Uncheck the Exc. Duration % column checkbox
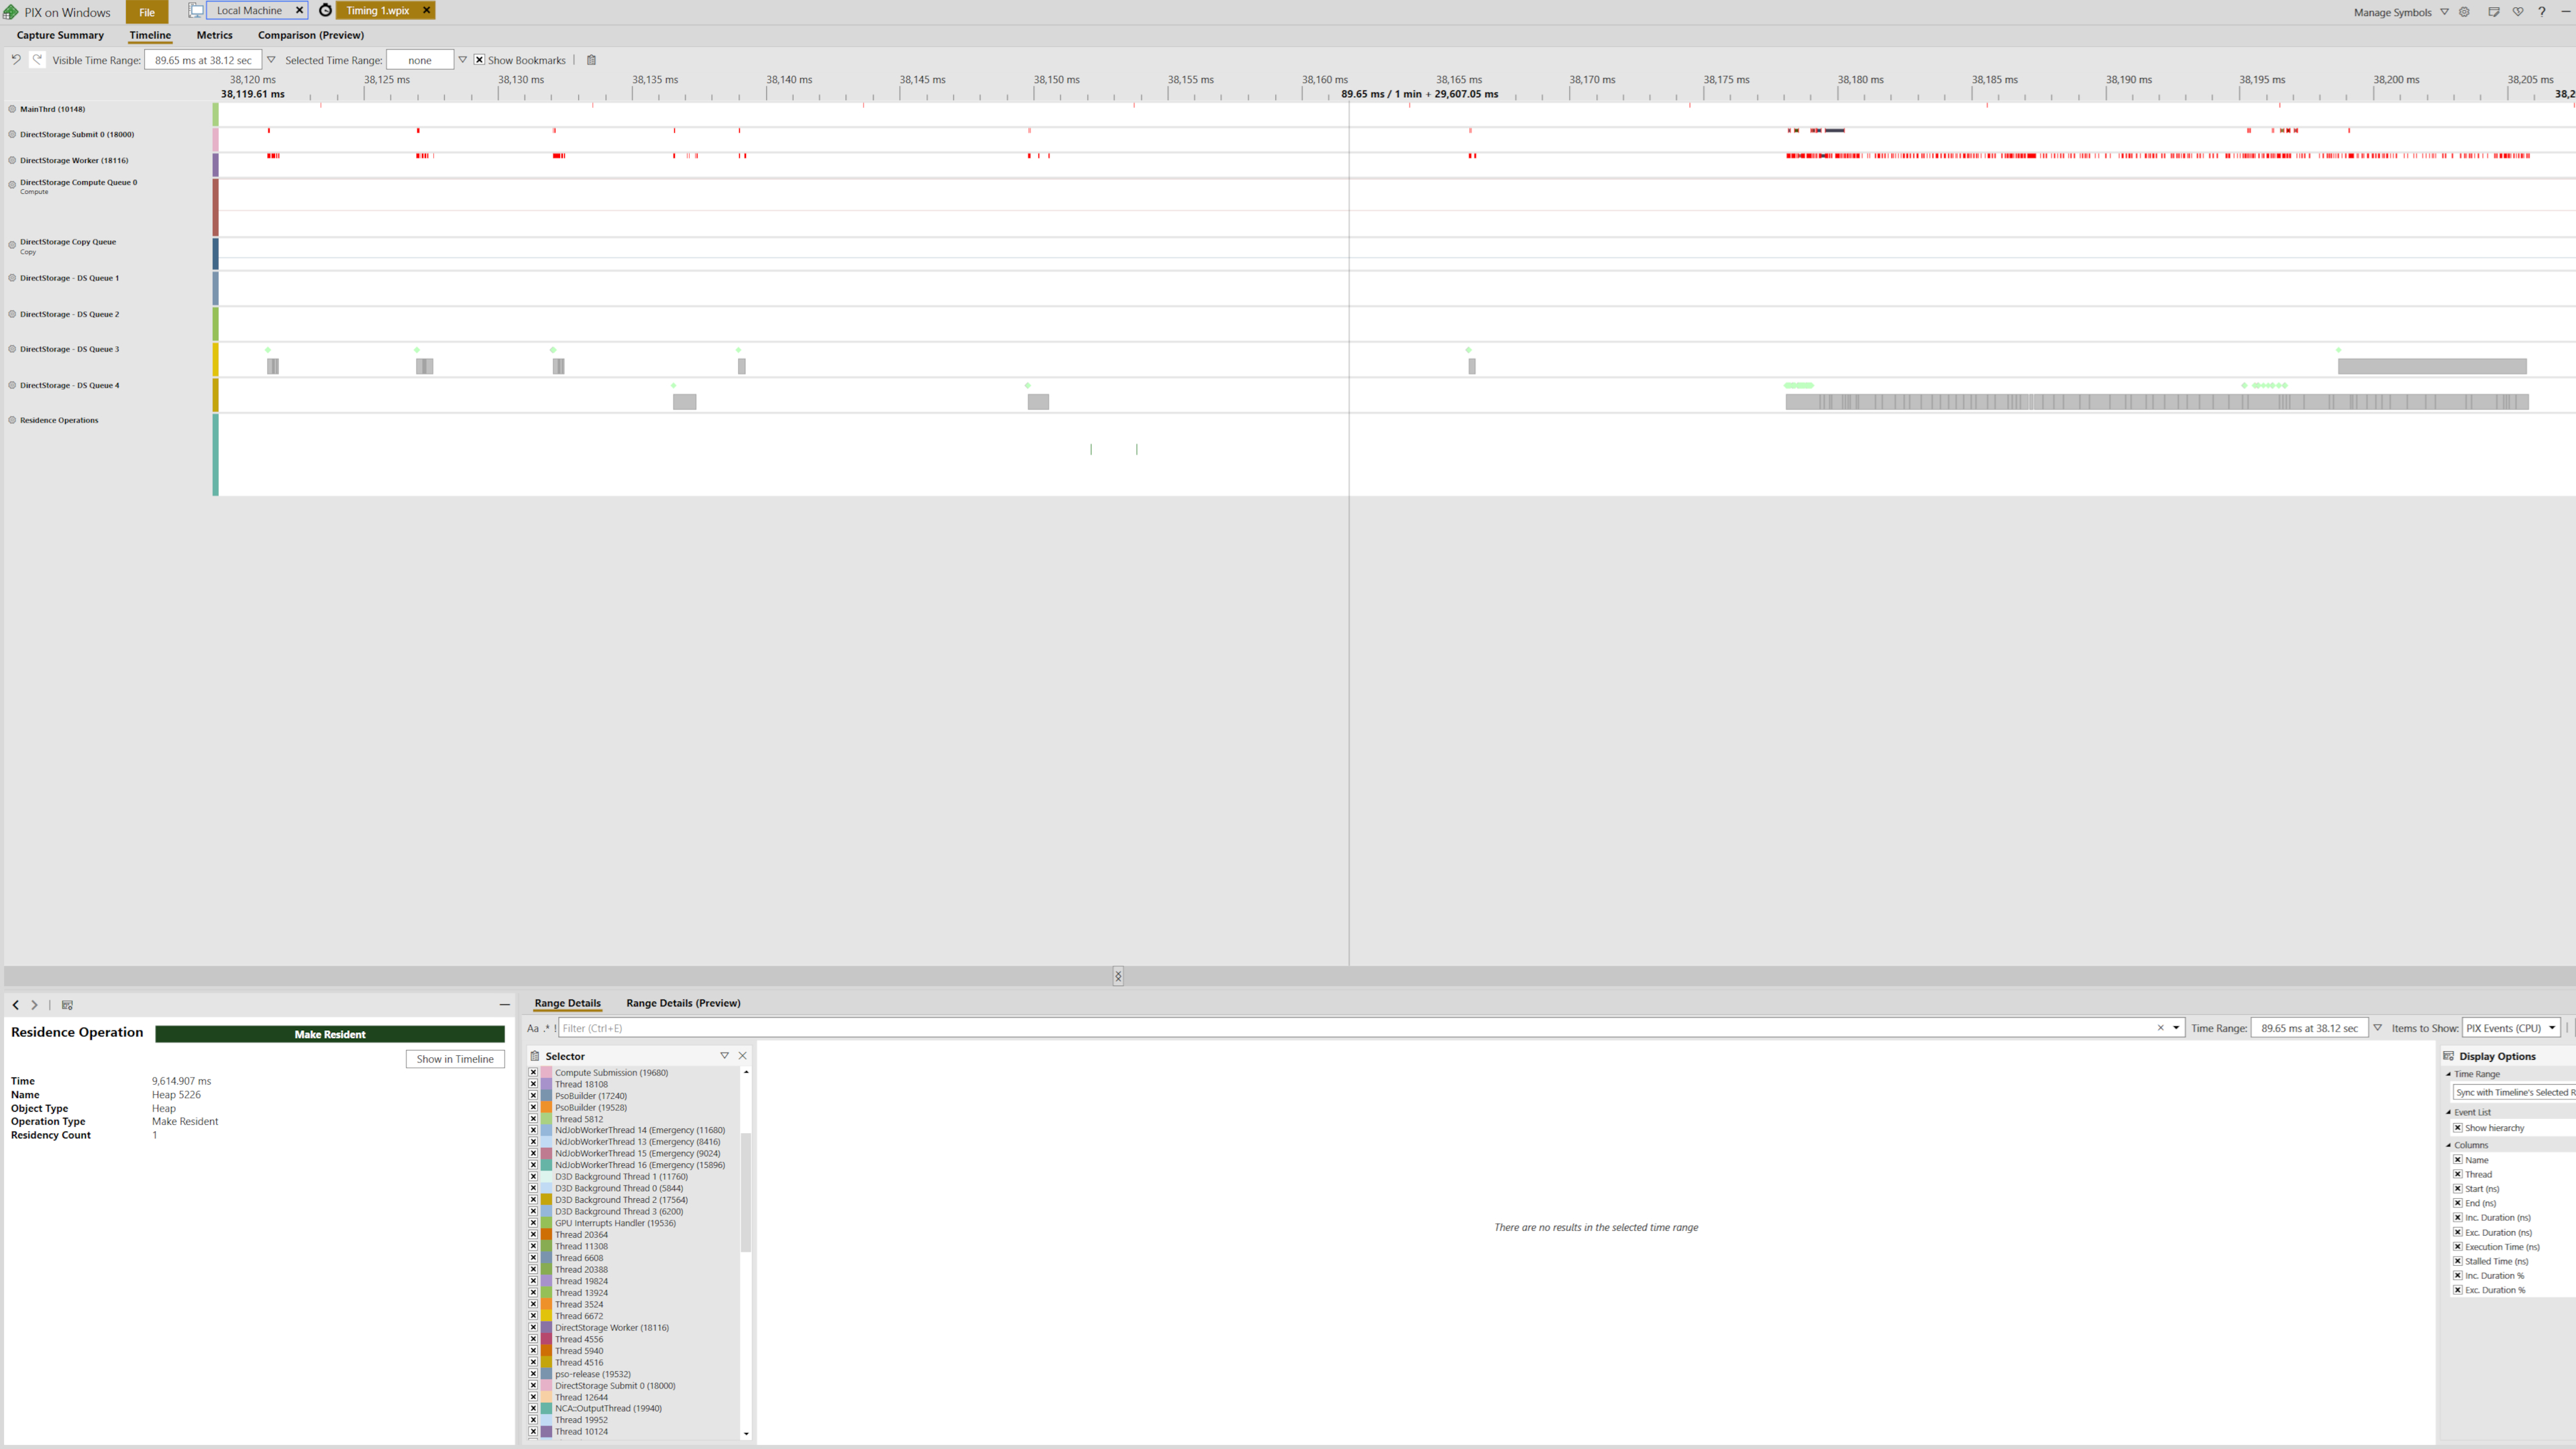 2457,1290
